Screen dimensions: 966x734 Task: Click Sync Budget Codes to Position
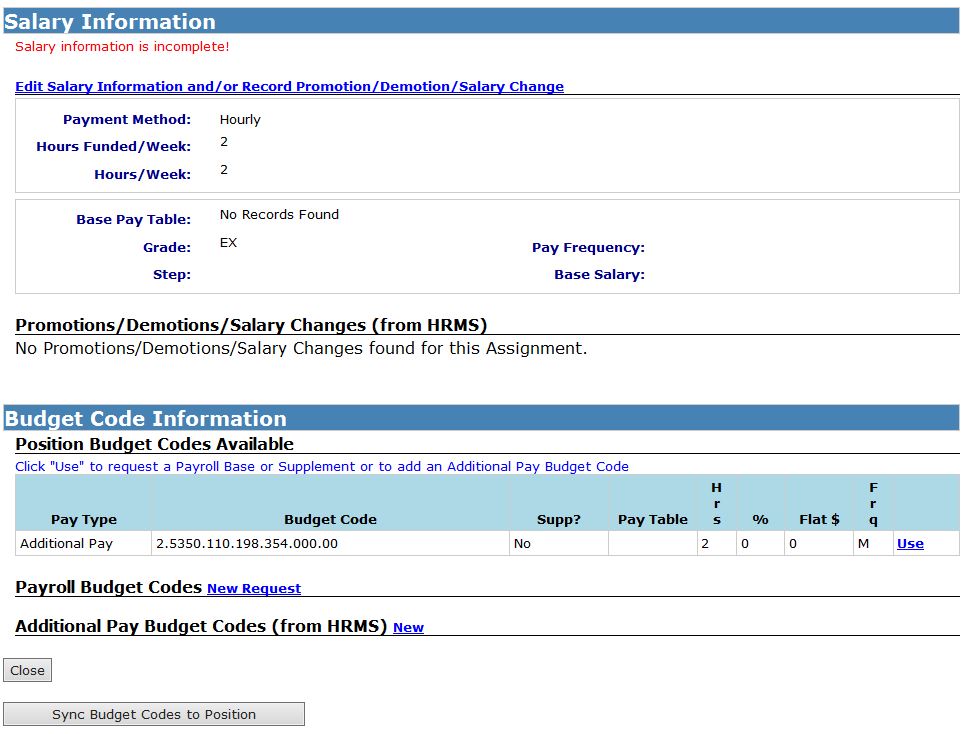(154, 713)
